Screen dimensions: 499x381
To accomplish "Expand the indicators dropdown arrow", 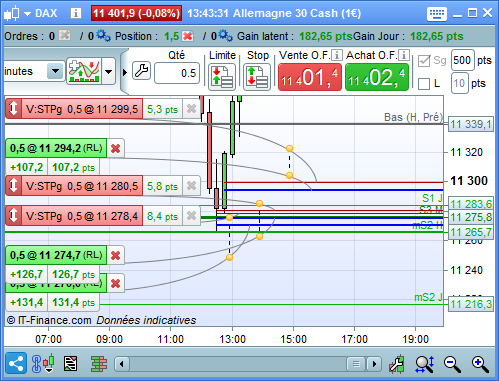I will [x=109, y=71].
